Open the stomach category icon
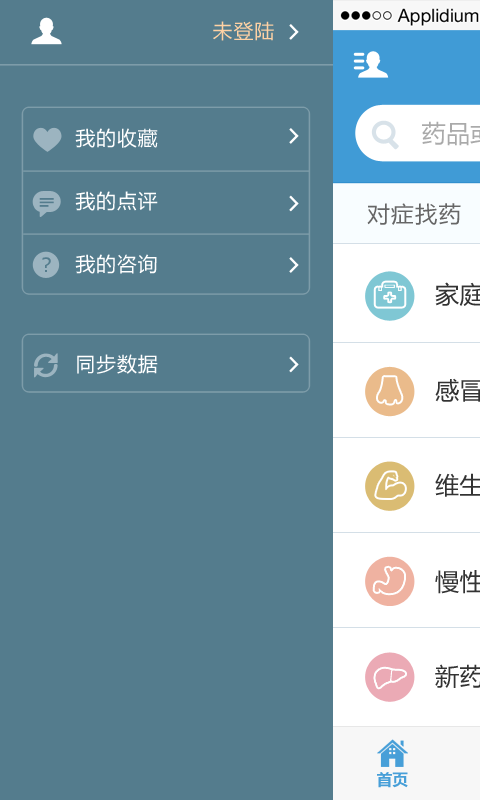480x800 pixels. 390,581
